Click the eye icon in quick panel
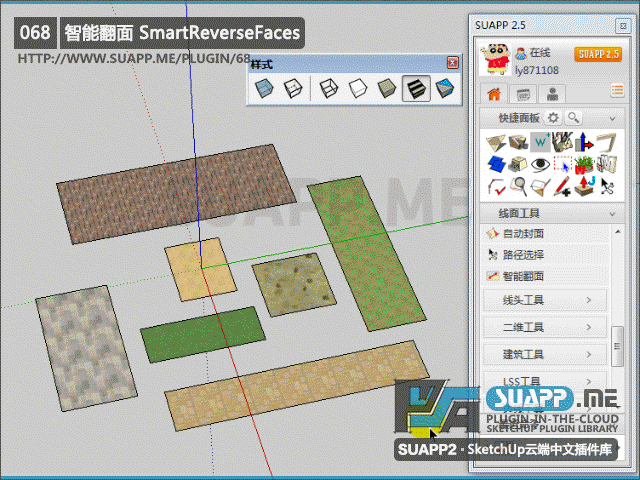640x480 pixels. click(540, 164)
